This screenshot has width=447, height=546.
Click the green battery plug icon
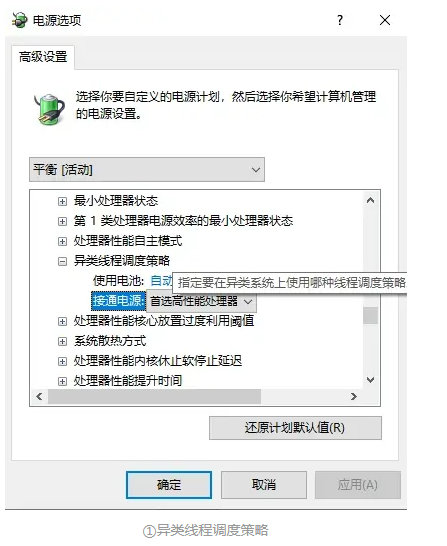[49, 109]
